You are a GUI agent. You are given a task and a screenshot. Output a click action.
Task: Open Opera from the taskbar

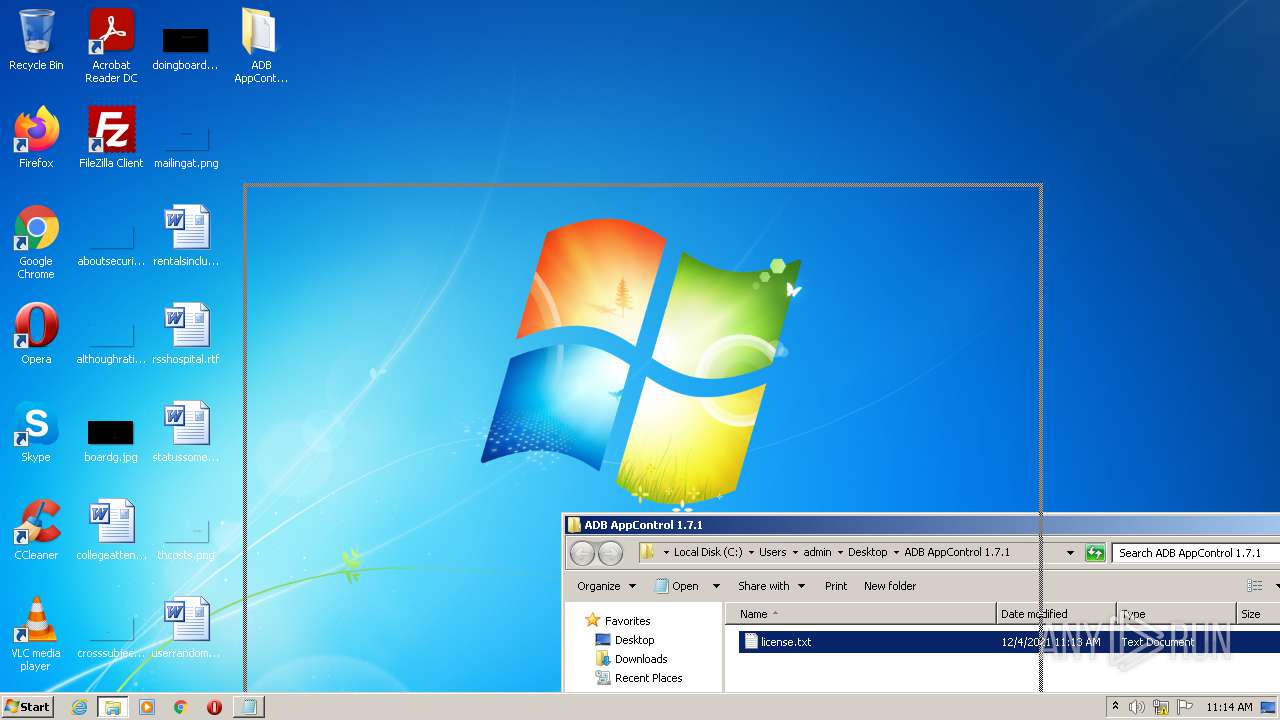pos(214,707)
